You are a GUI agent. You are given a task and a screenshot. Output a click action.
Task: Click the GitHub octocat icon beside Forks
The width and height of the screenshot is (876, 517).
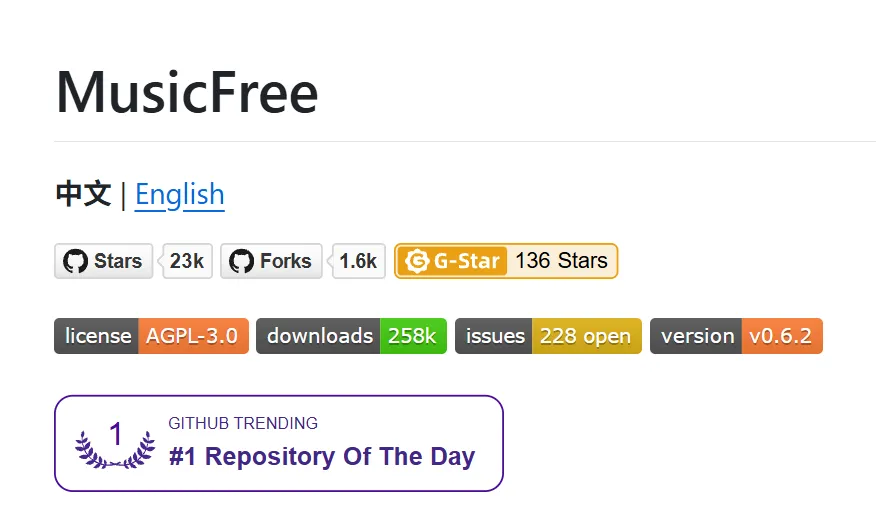241,262
